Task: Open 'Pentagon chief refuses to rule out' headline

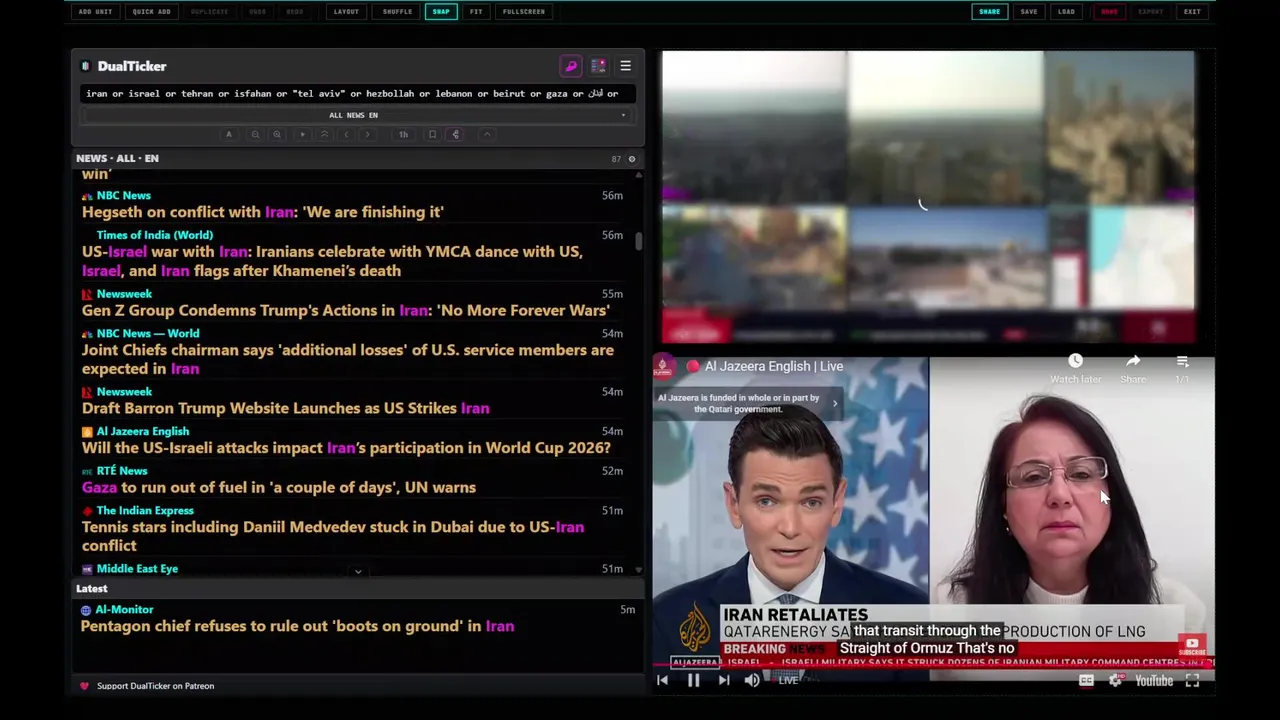Action: (297, 626)
